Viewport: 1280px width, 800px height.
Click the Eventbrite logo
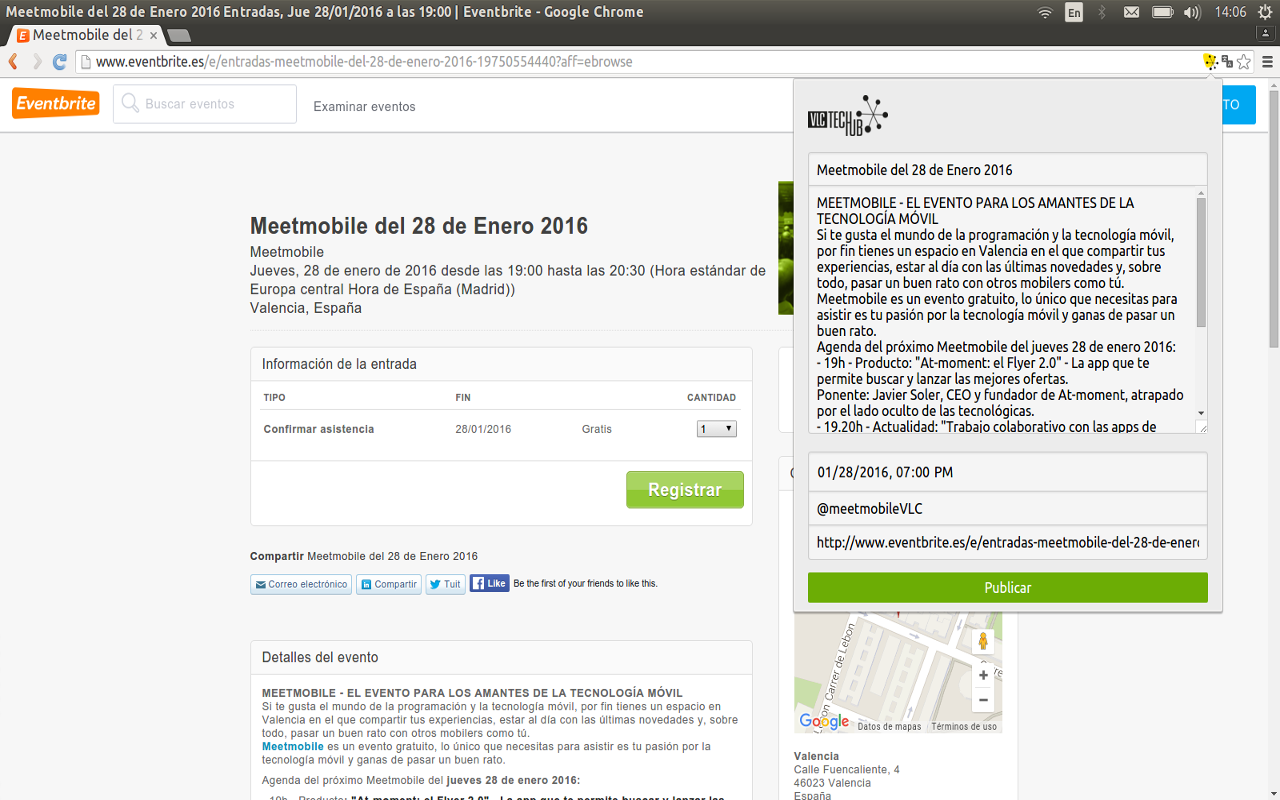click(56, 103)
